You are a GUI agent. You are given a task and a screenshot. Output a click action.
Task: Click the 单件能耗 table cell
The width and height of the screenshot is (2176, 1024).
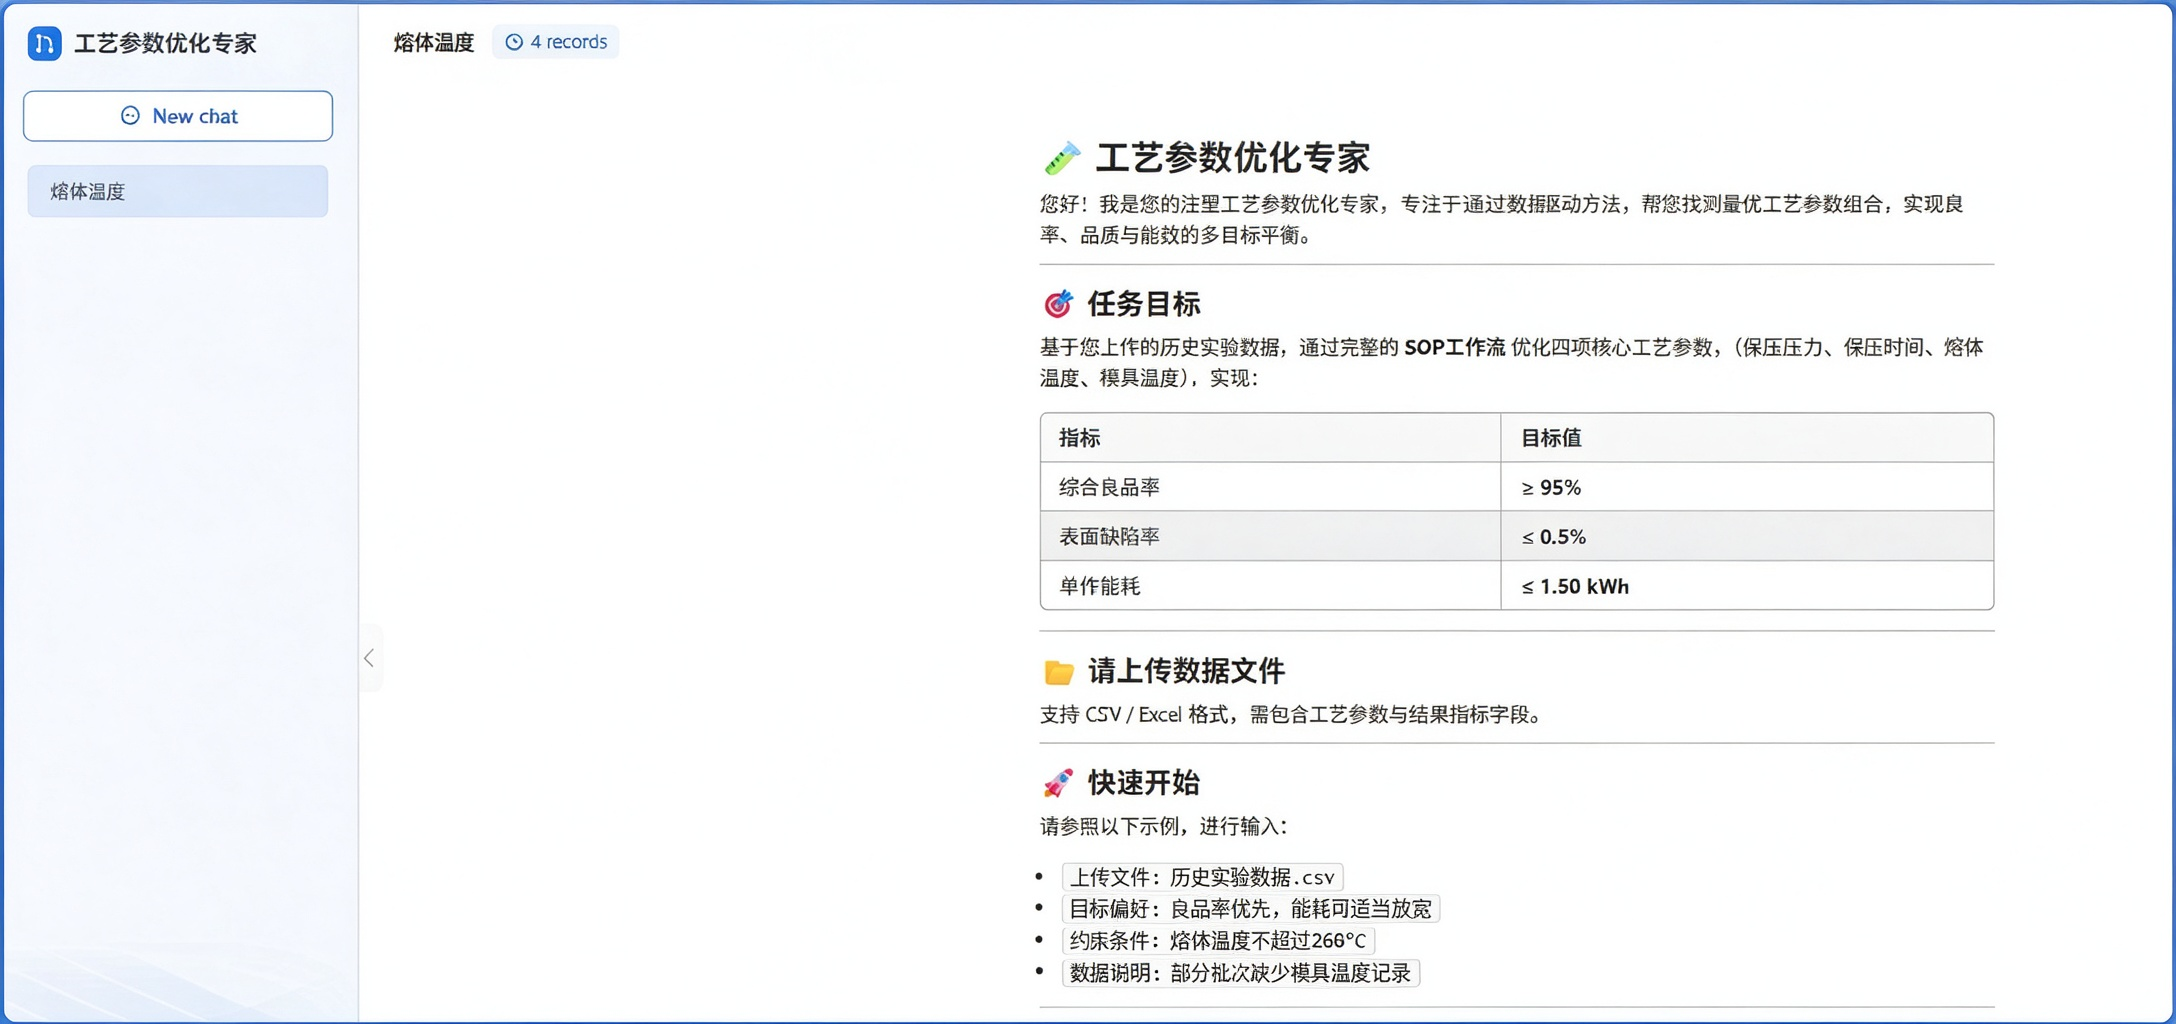pos(1270,585)
